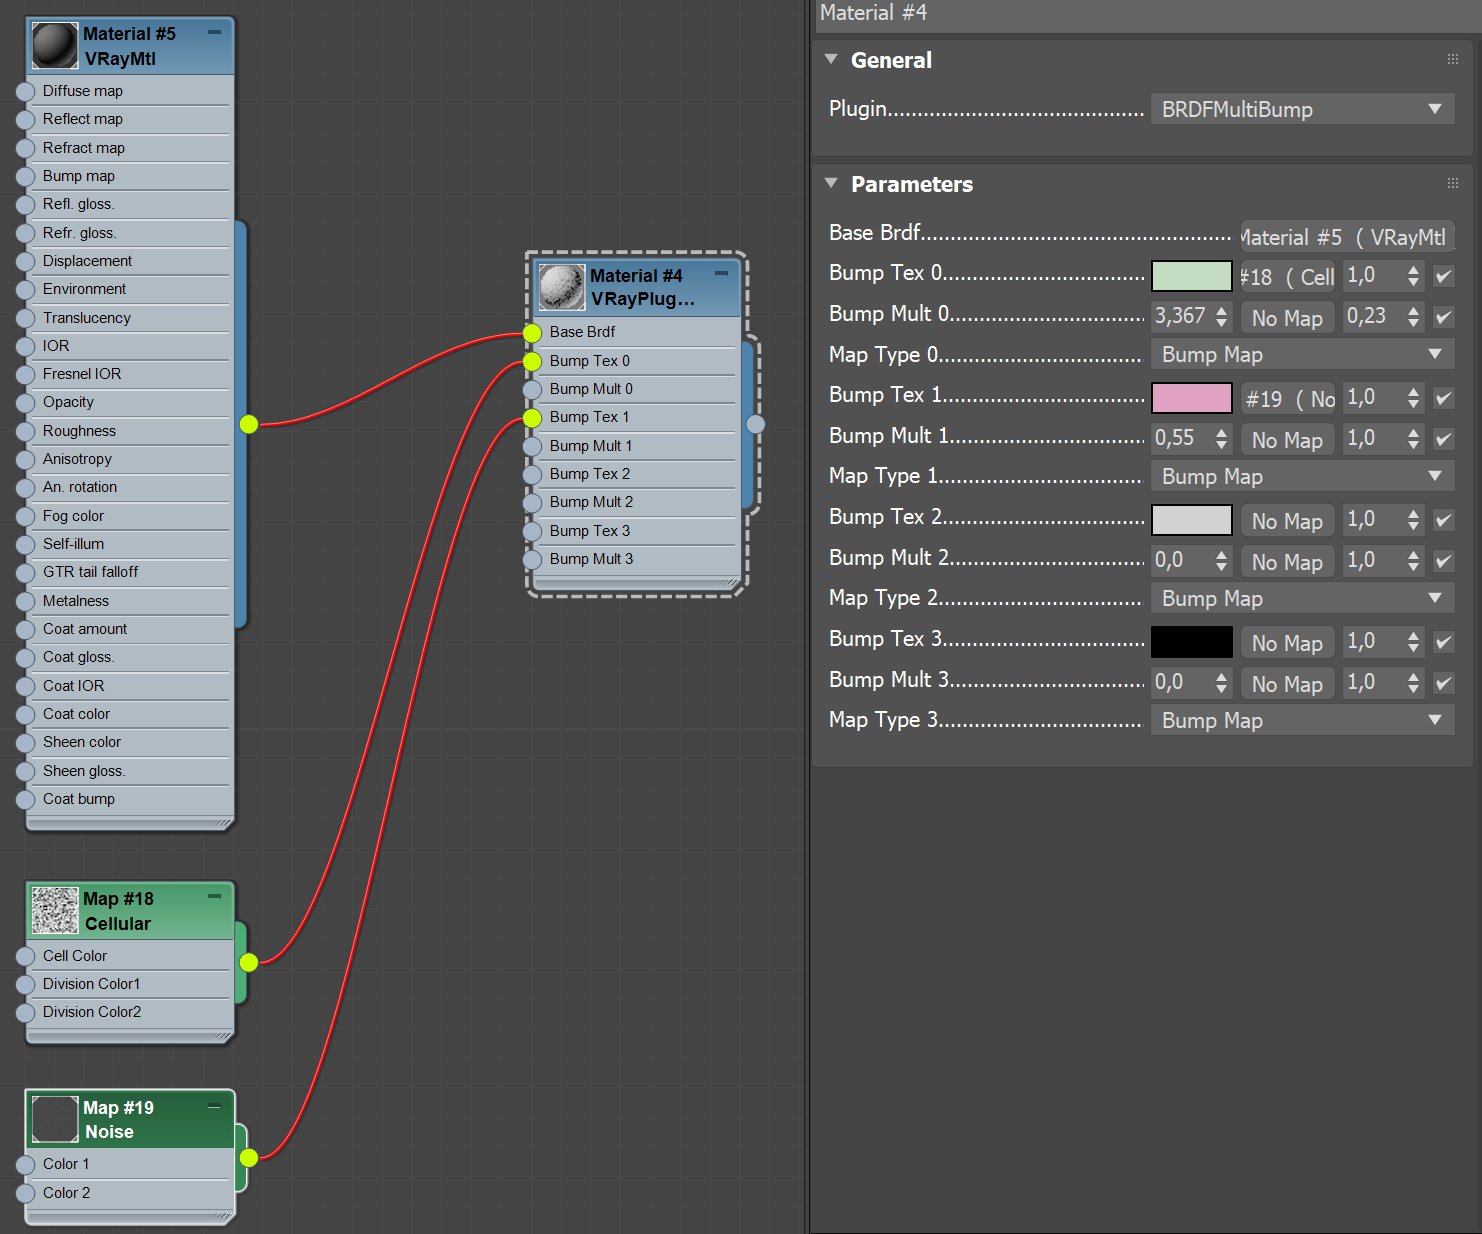The image size is (1482, 1234).
Task: Increase Bump Mult 0 using its spinner
Action: tap(1221, 310)
